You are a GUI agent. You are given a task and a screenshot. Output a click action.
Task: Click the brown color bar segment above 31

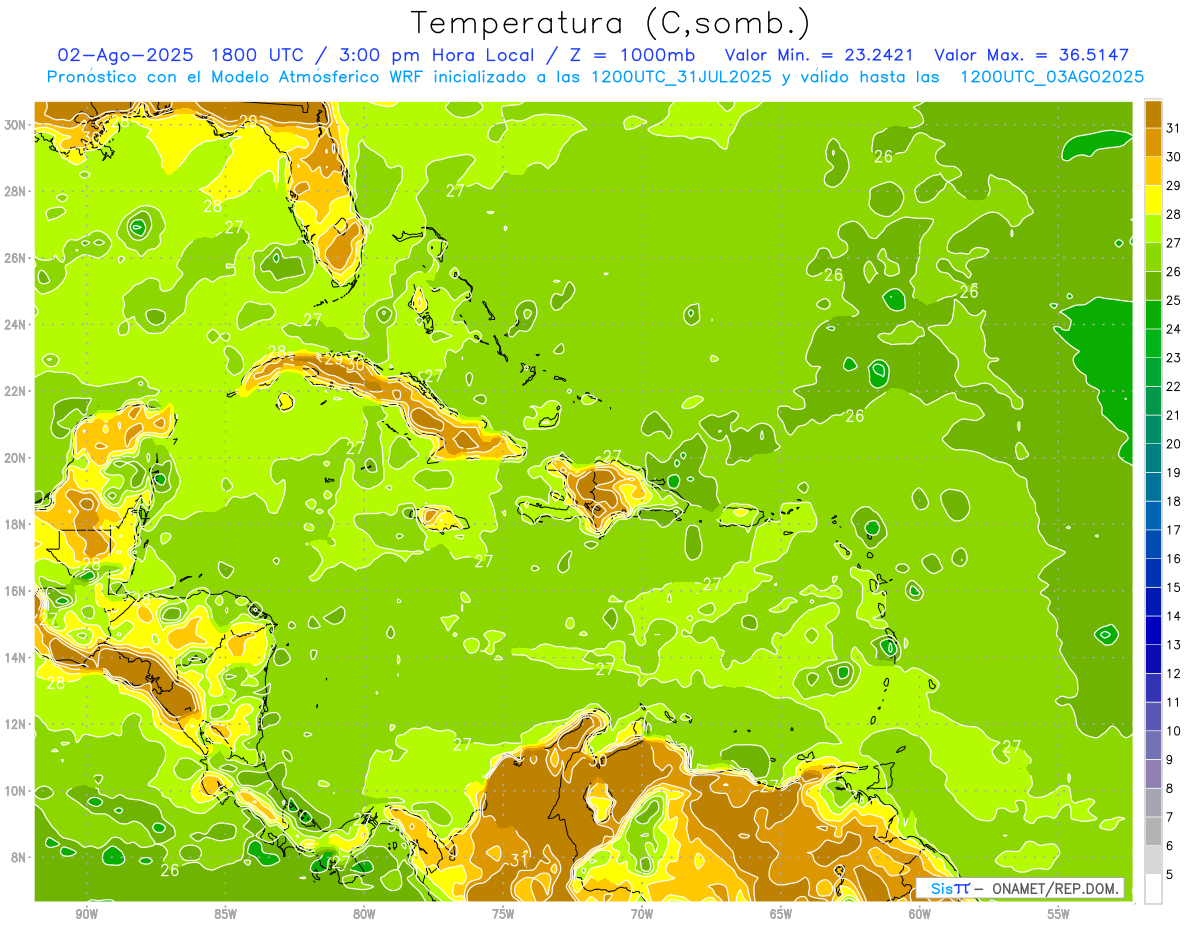(1153, 114)
